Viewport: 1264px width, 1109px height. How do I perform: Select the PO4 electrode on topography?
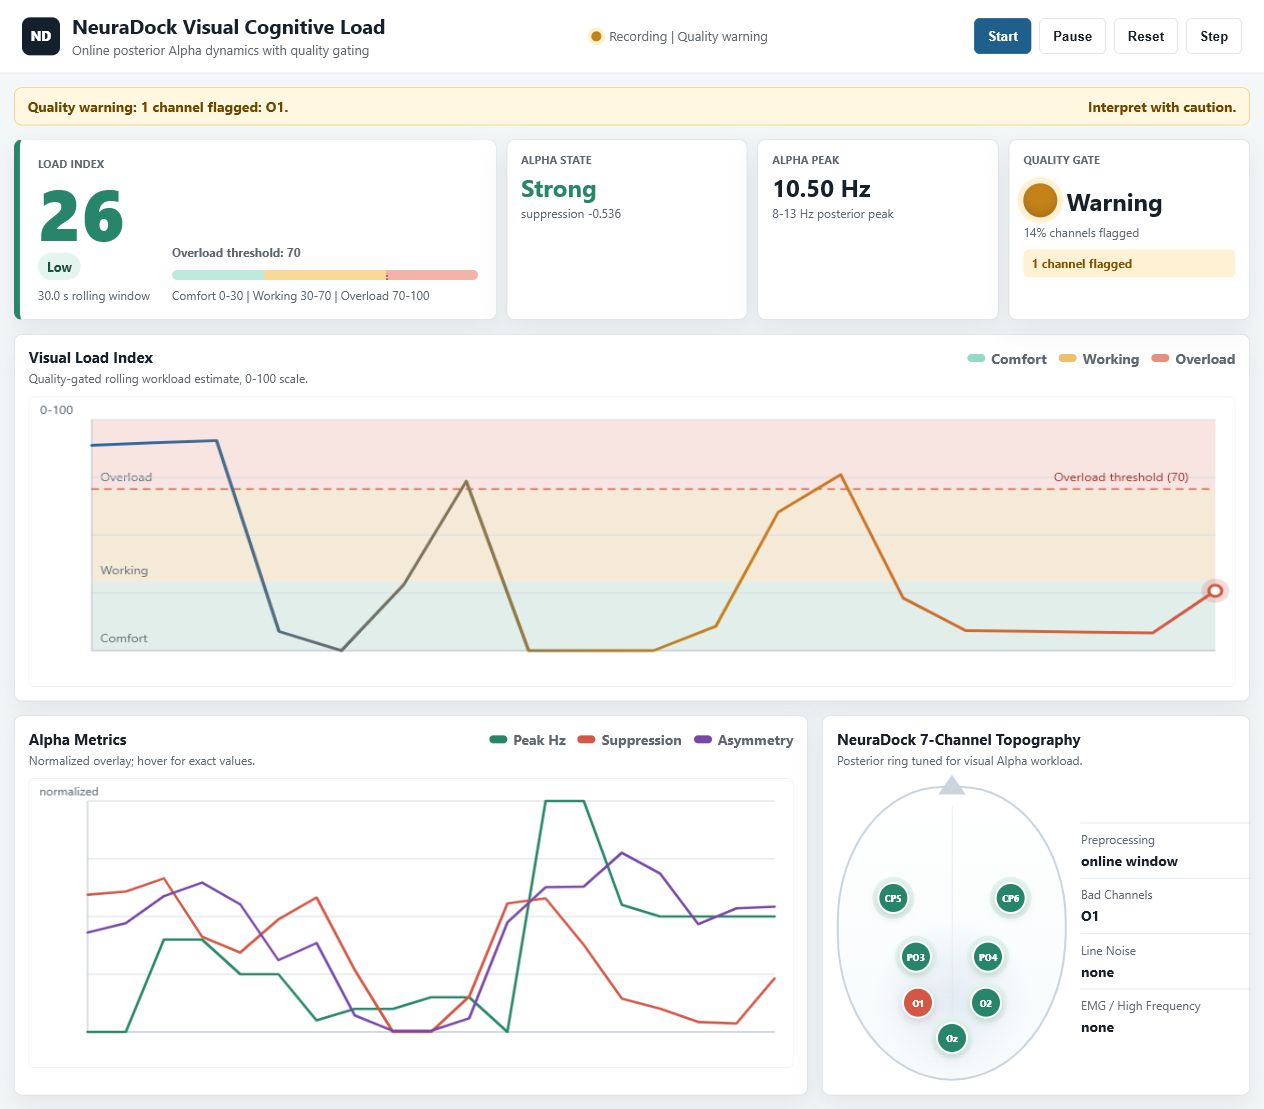pos(987,957)
